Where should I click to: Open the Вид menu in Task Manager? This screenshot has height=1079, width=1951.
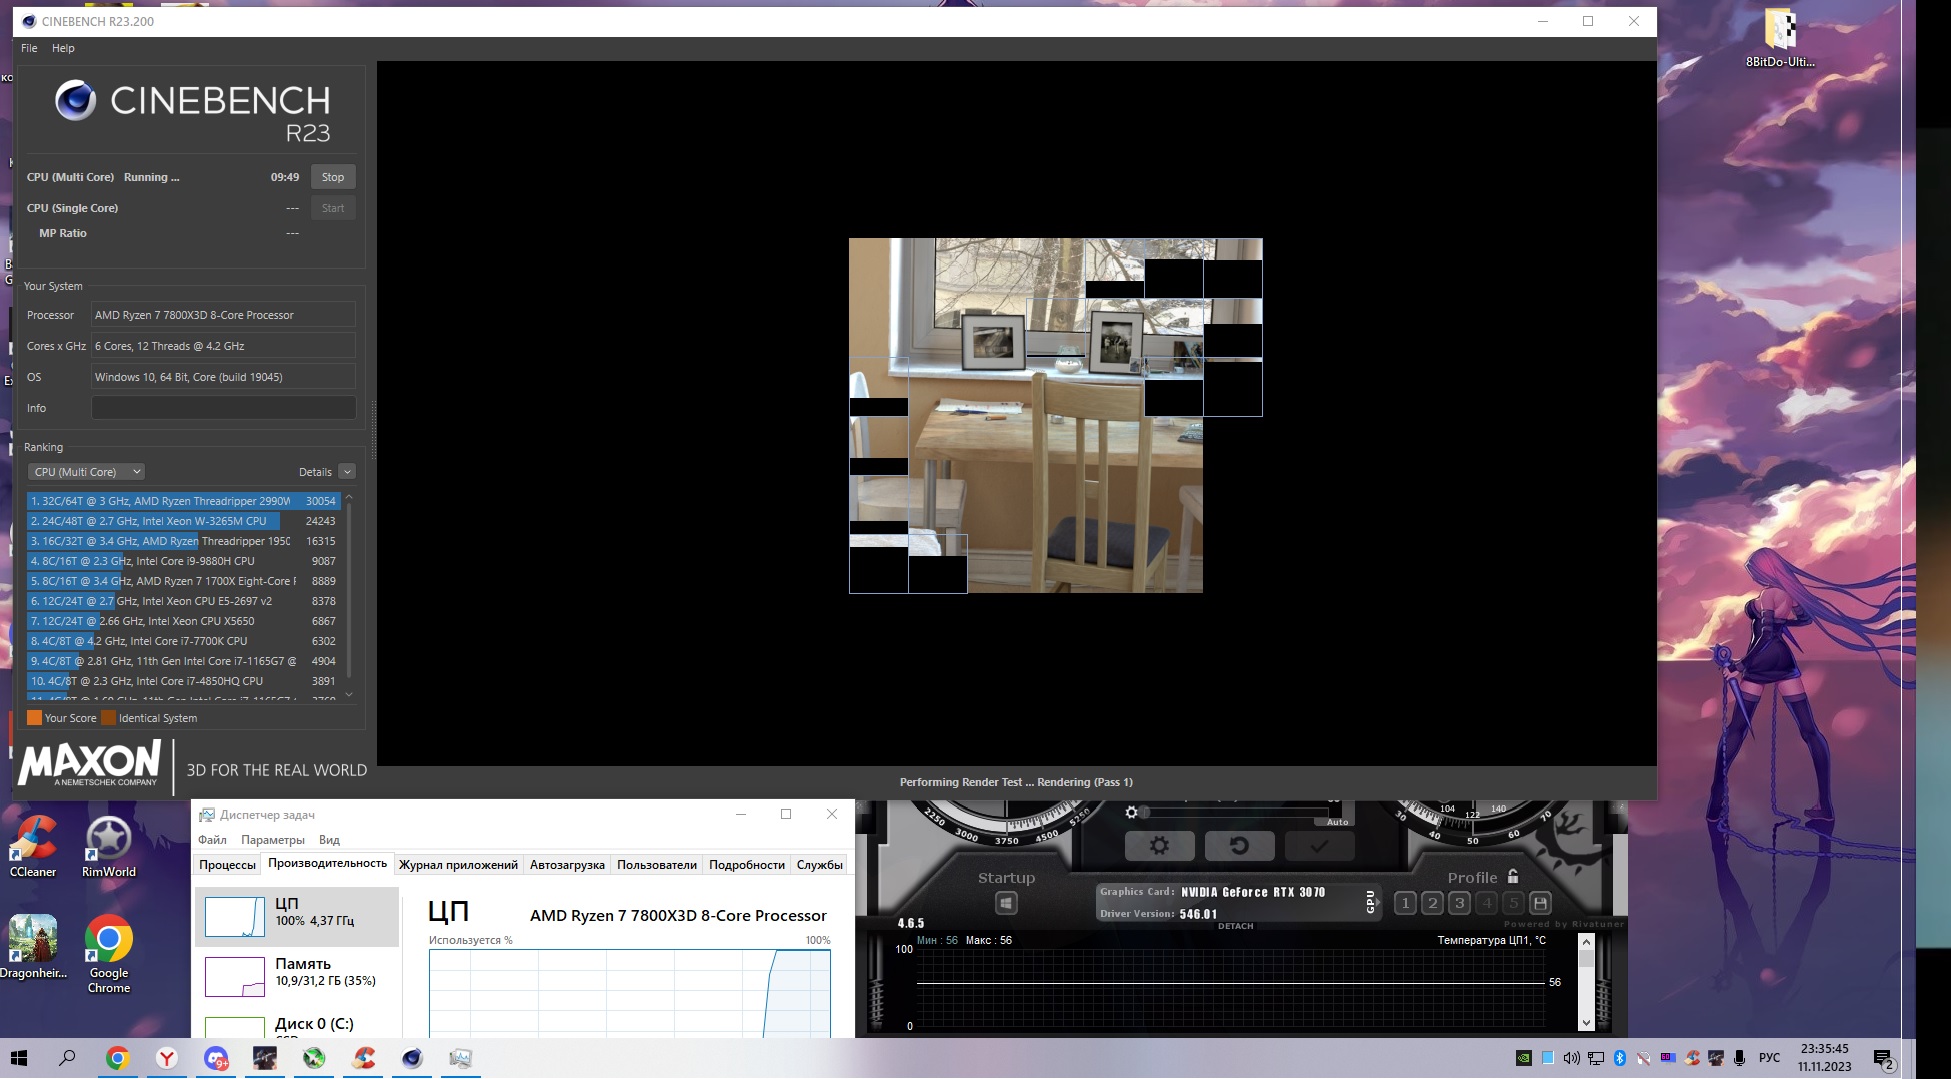[x=329, y=840]
